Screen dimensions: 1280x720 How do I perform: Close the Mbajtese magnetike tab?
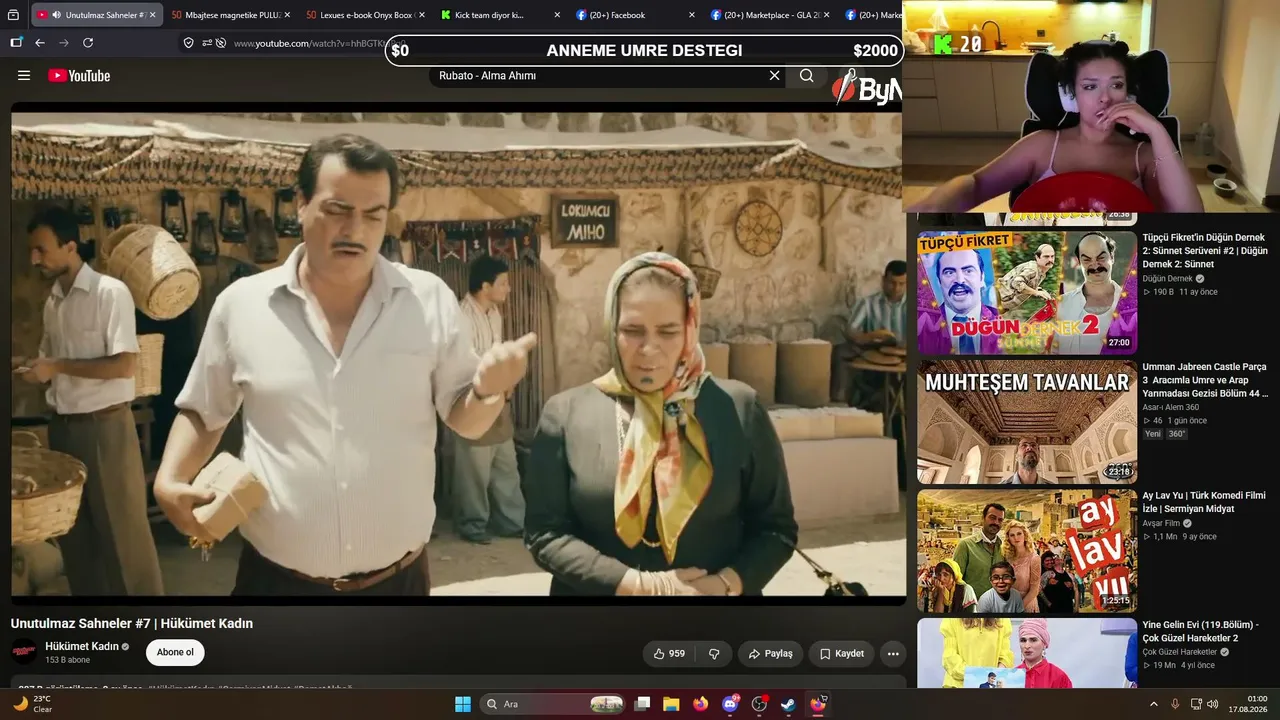pos(287,15)
